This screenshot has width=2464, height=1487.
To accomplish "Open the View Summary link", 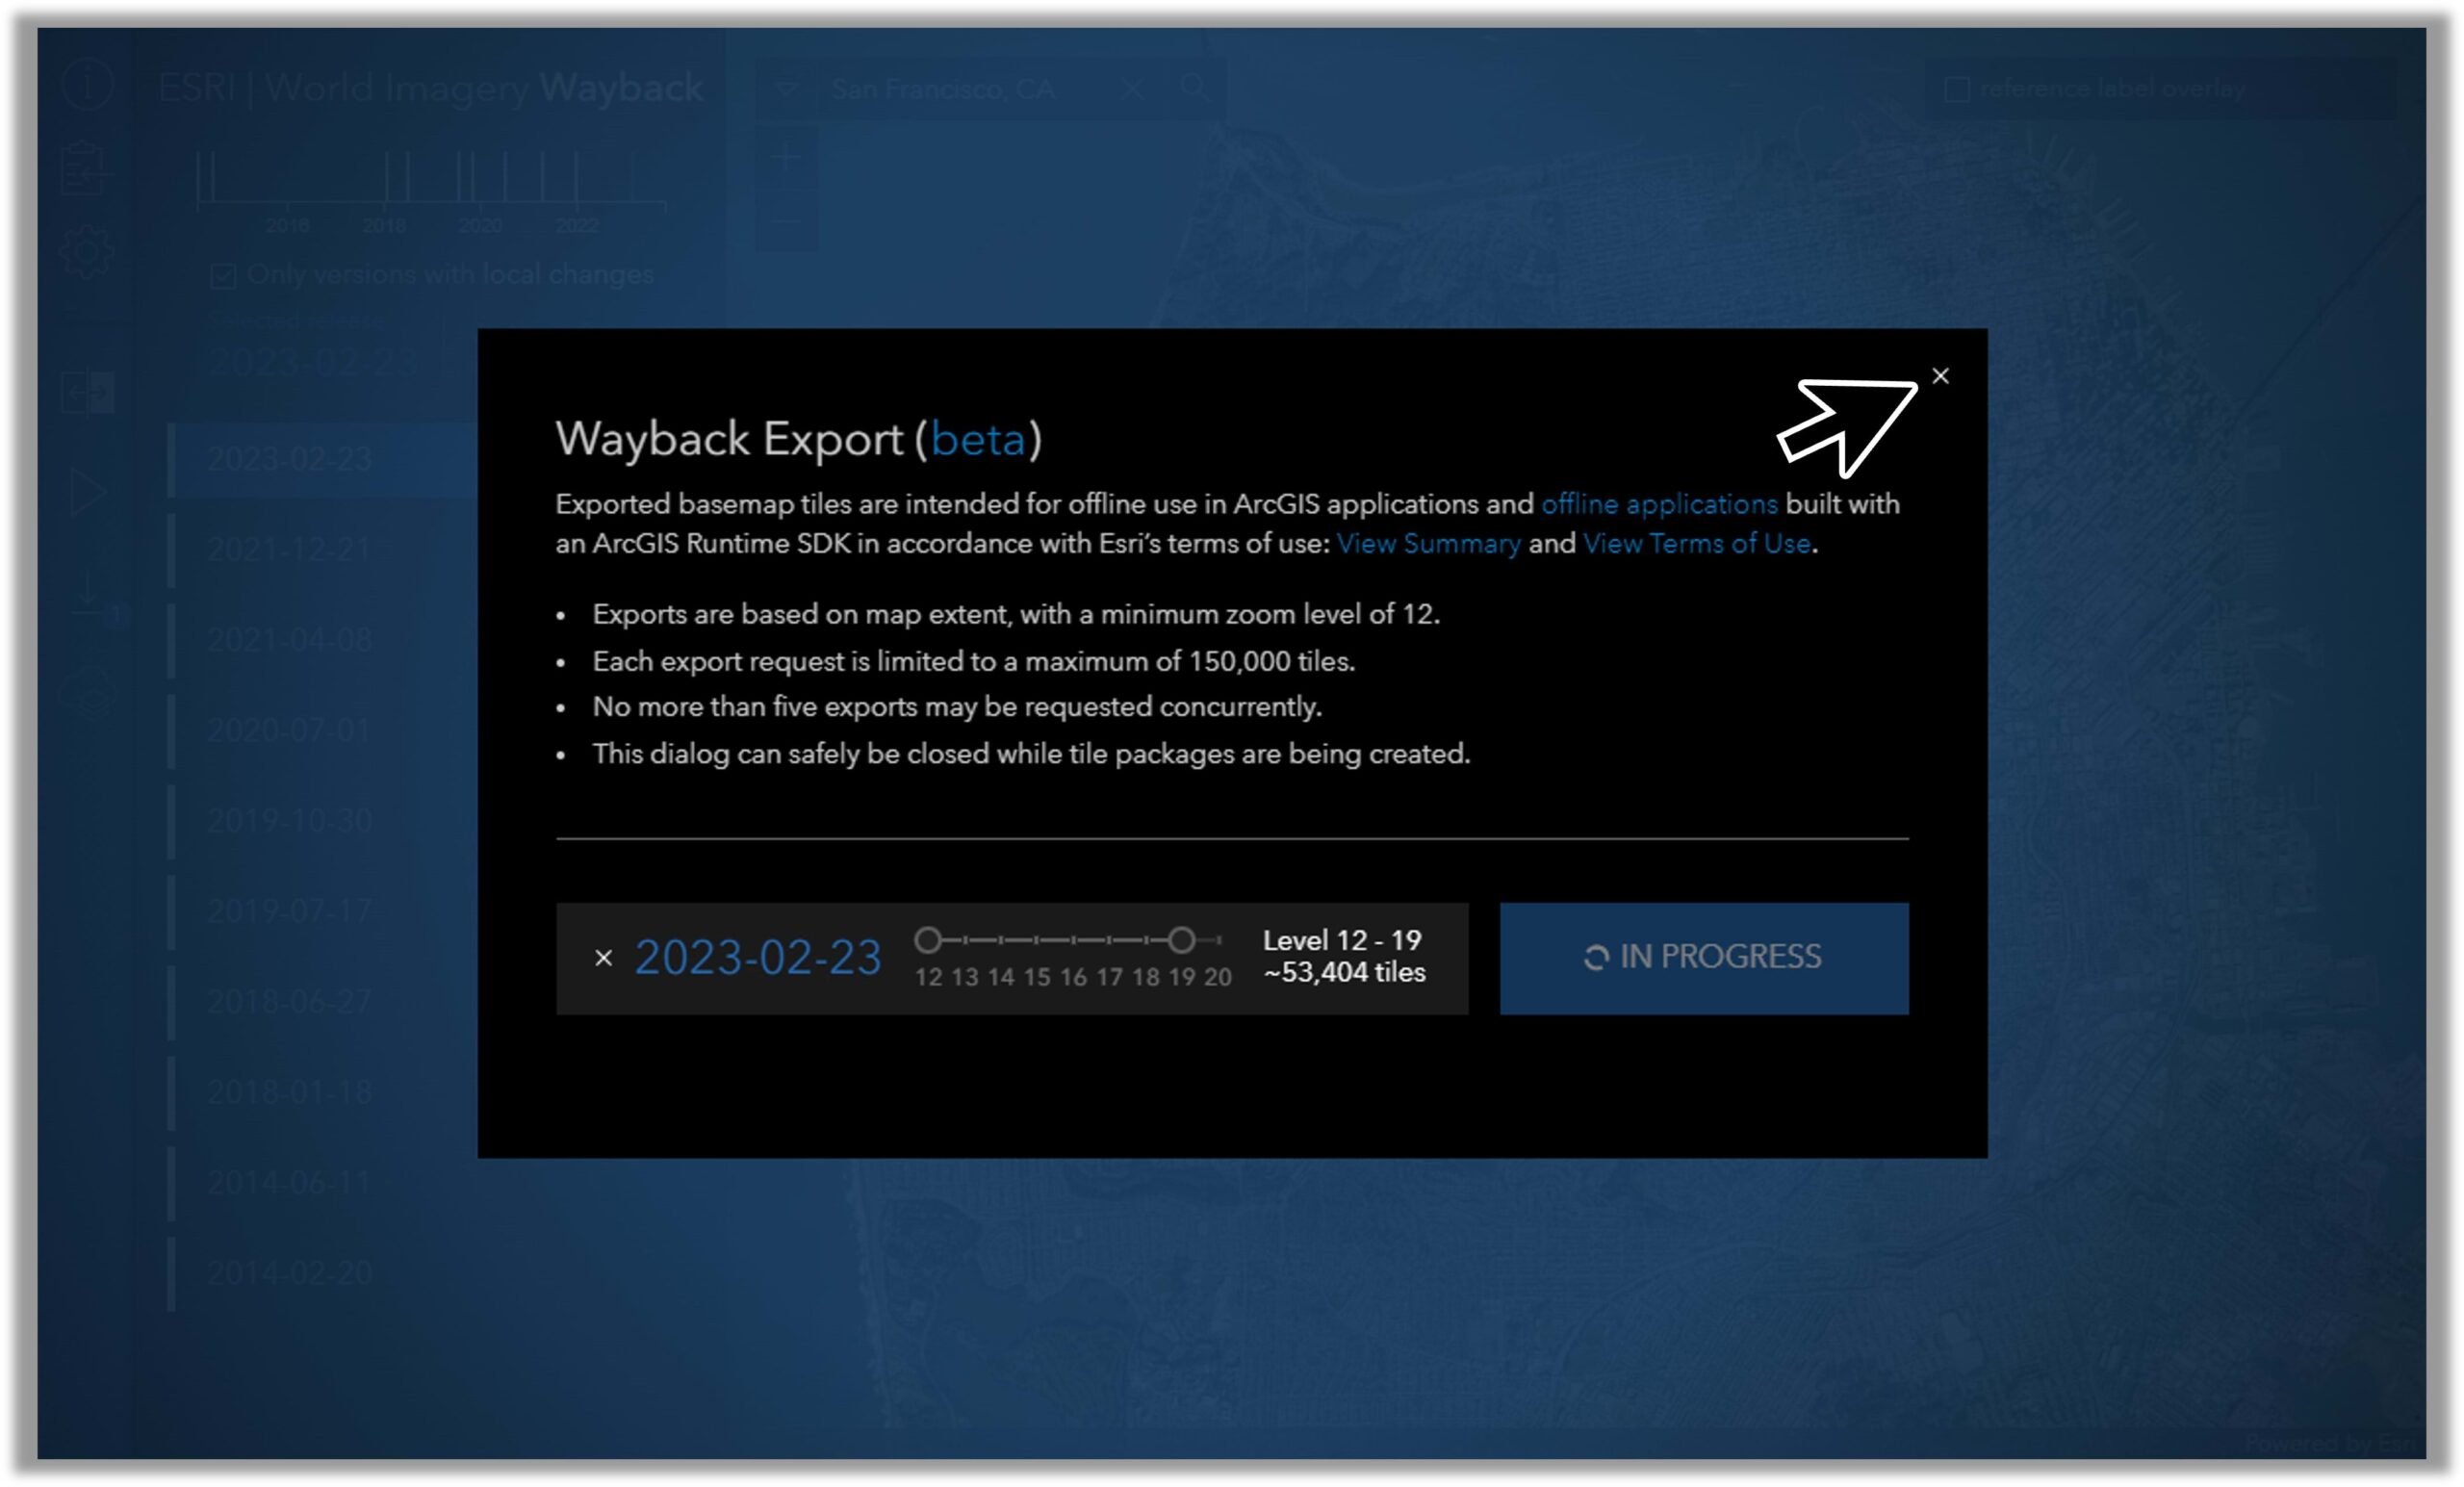I will 1428,544.
